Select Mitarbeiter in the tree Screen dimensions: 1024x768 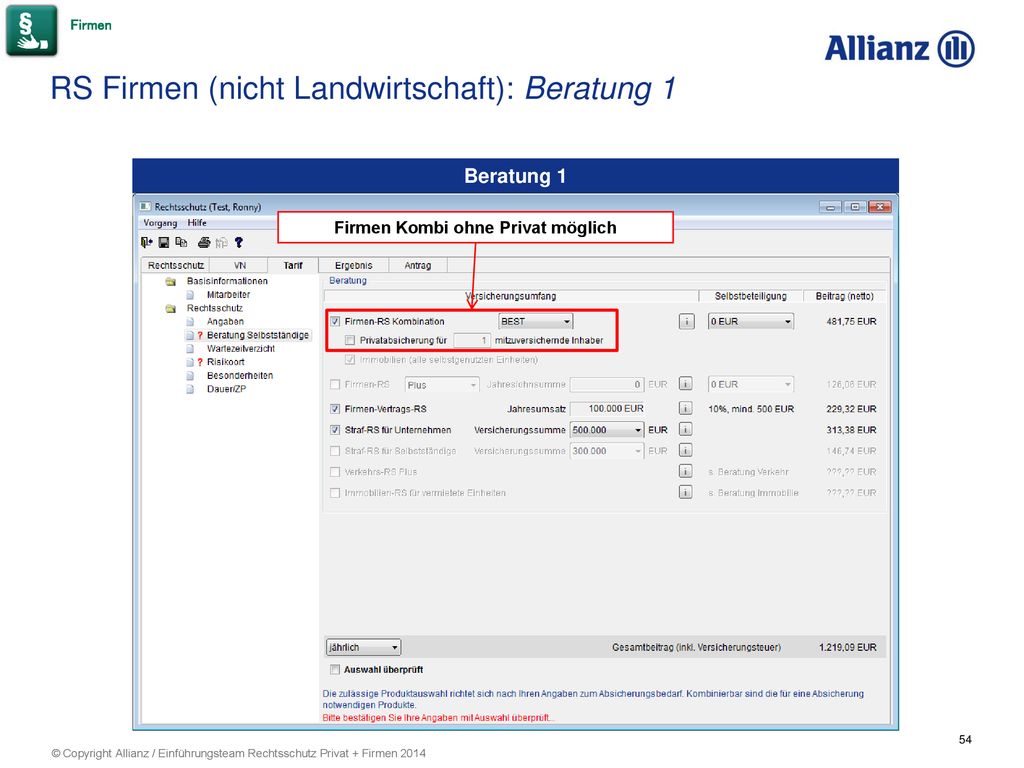229,295
